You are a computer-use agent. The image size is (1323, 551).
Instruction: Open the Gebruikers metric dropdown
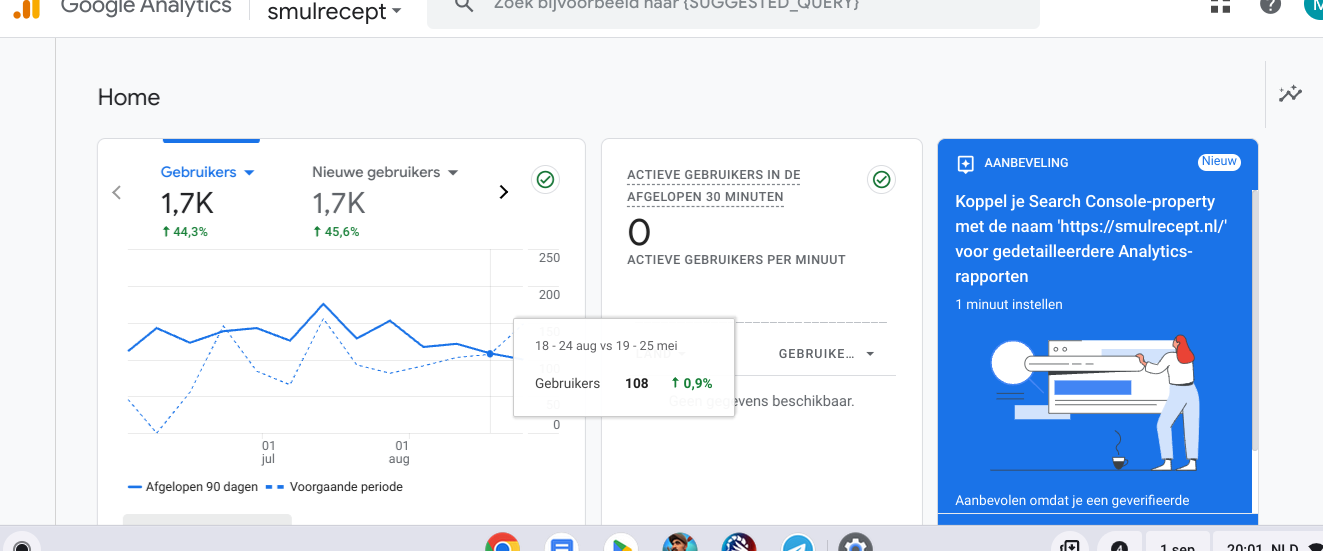click(x=208, y=172)
